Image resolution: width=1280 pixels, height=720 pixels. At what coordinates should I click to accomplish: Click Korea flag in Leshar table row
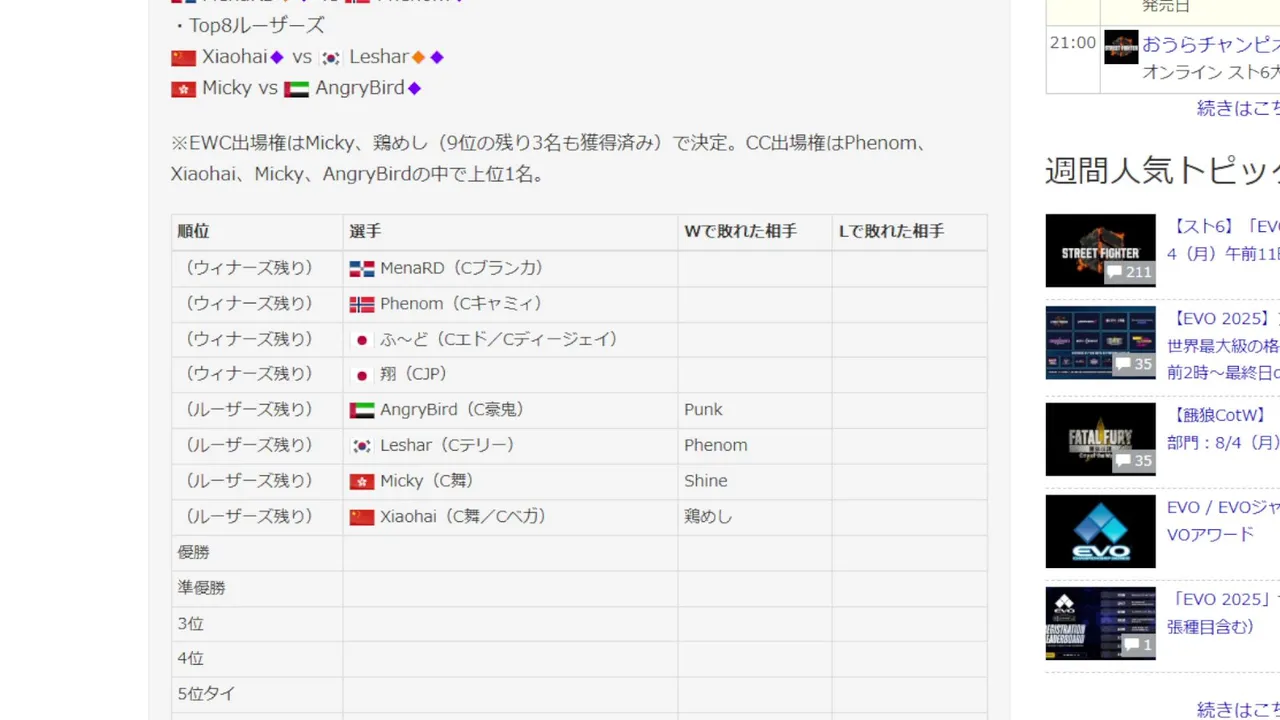tap(362, 446)
